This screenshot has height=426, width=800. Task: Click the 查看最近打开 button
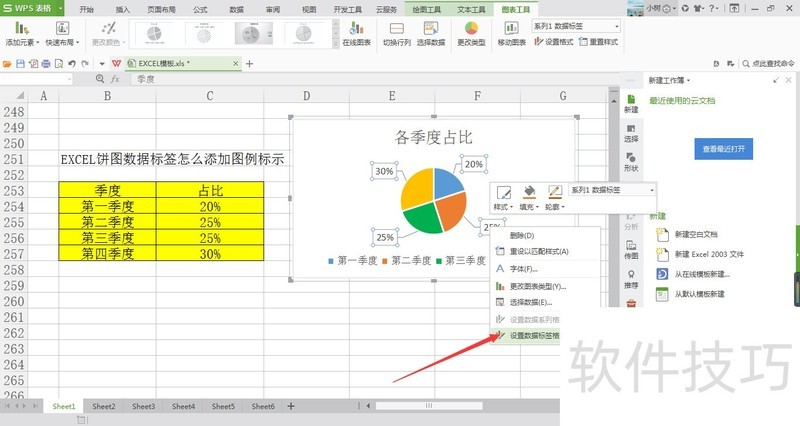723,149
